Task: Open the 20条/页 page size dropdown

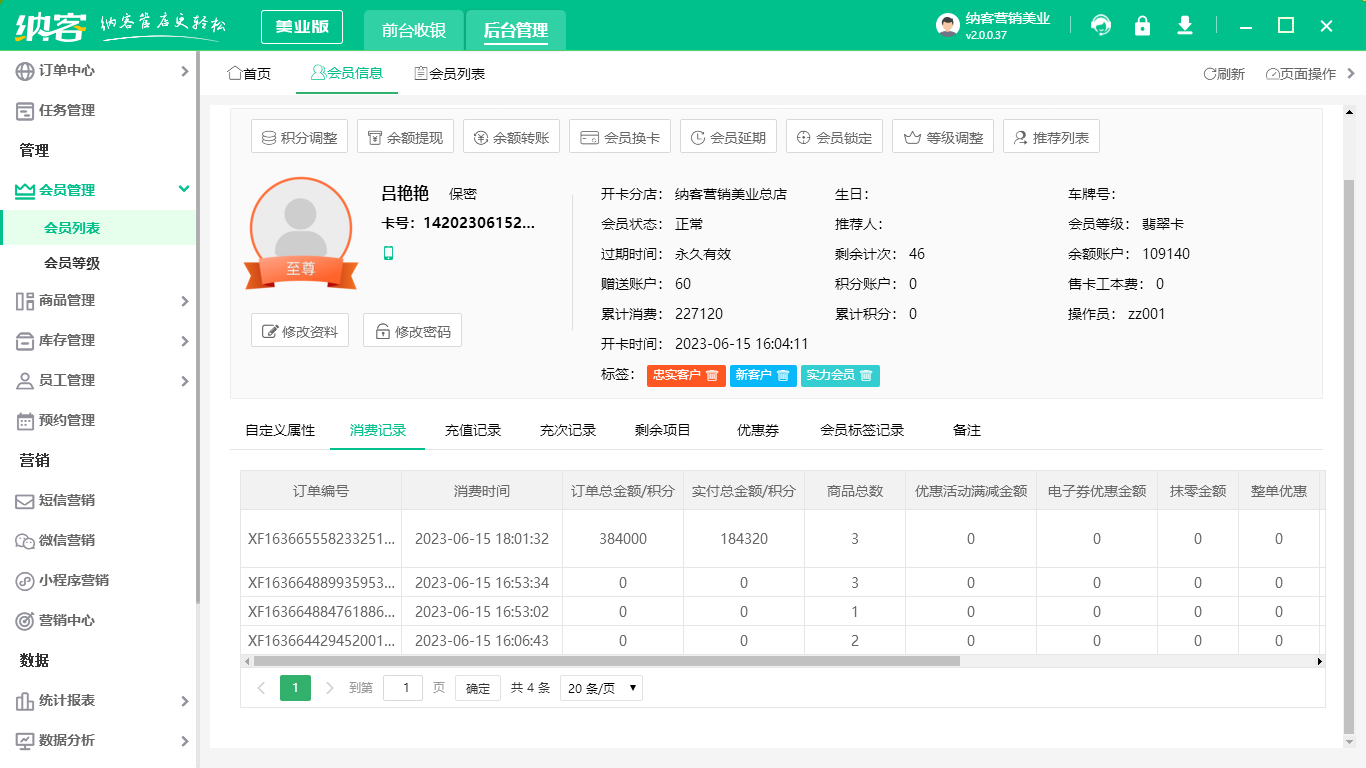Action: pyautogui.click(x=600, y=688)
